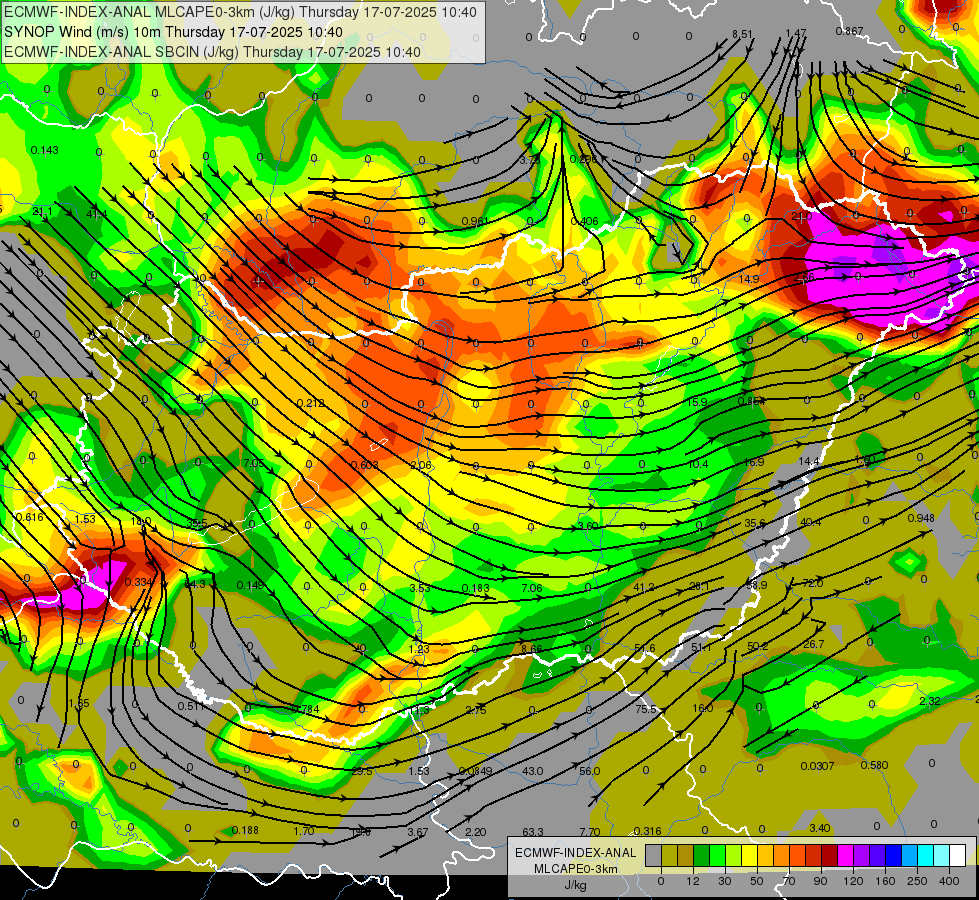Click the map value 15.9
The height and width of the screenshot is (900, 979).
(x=697, y=402)
